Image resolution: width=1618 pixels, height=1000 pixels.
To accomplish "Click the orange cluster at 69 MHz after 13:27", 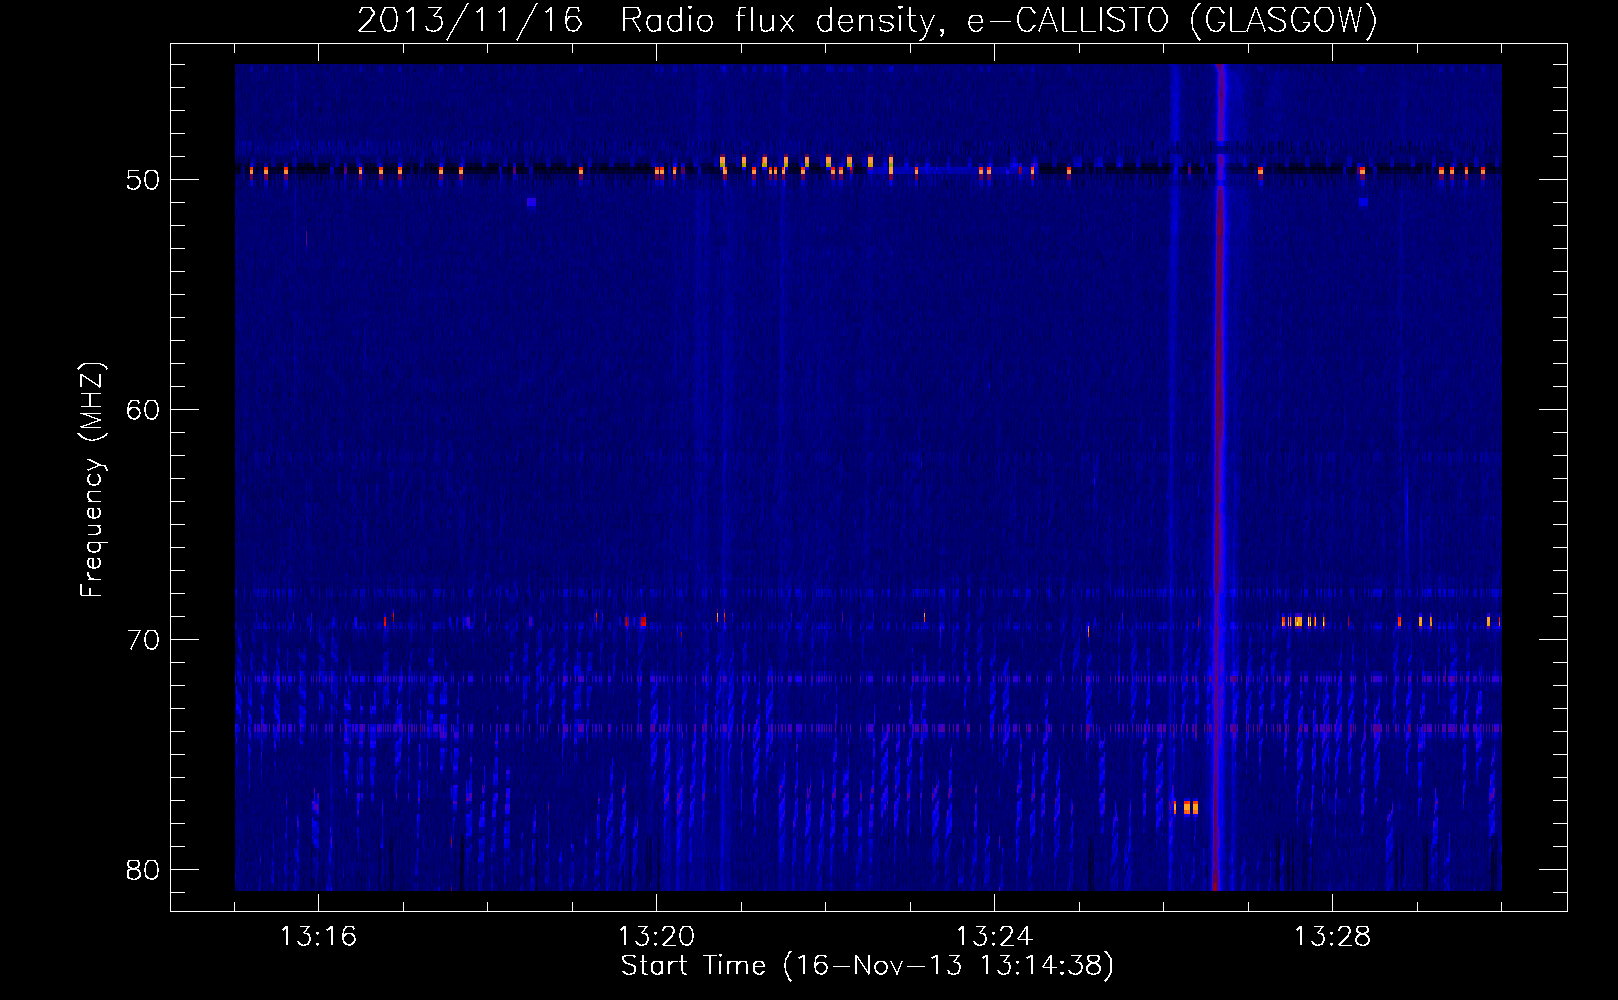I will [x=1304, y=621].
